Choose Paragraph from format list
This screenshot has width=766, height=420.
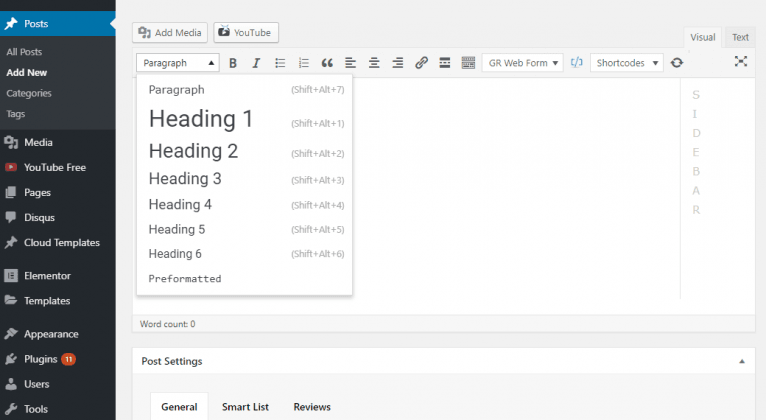point(244,90)
